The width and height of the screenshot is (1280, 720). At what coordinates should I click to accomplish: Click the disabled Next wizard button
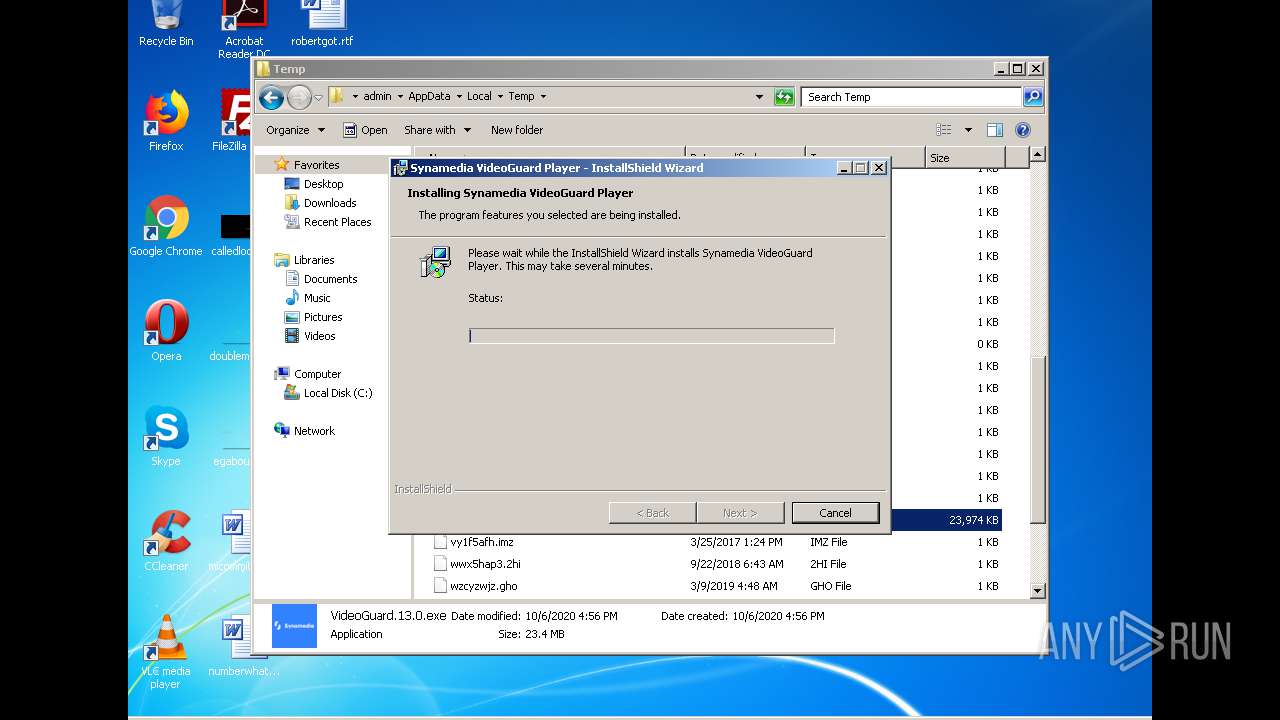coord(740,513)
